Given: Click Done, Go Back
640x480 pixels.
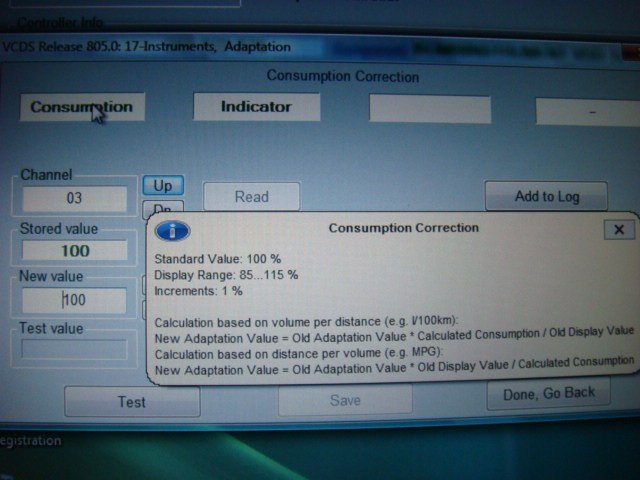Looking at the screenshot, I should [x=548, y=393].
